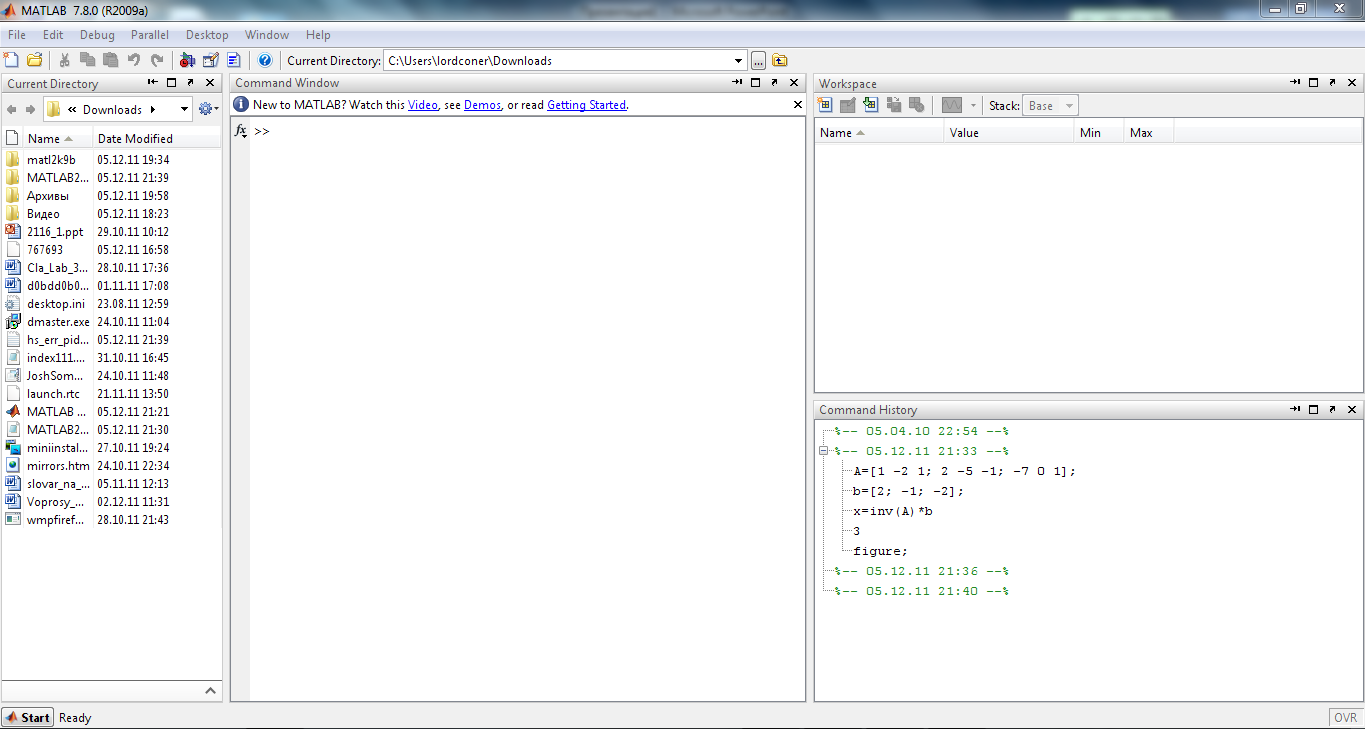Viewport: 1365px width, 729px height.
Task: Open the Profiler toolbar icon
Action: tap(234, 60)
